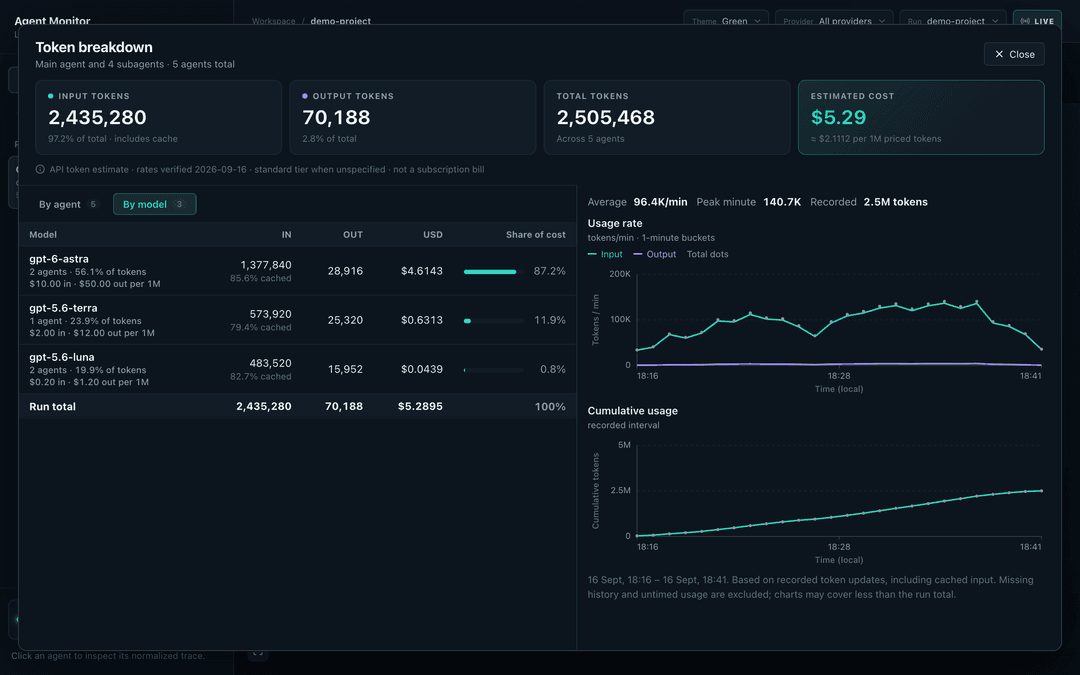Click the 483,520 input token value
The height and width of the screenshot is (675, 1080).
click(x=271, y=363)
